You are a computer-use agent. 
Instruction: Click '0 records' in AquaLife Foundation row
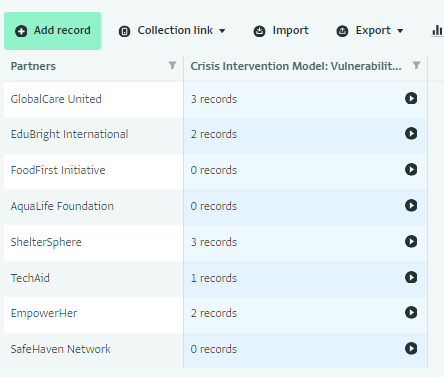point(214,206)
